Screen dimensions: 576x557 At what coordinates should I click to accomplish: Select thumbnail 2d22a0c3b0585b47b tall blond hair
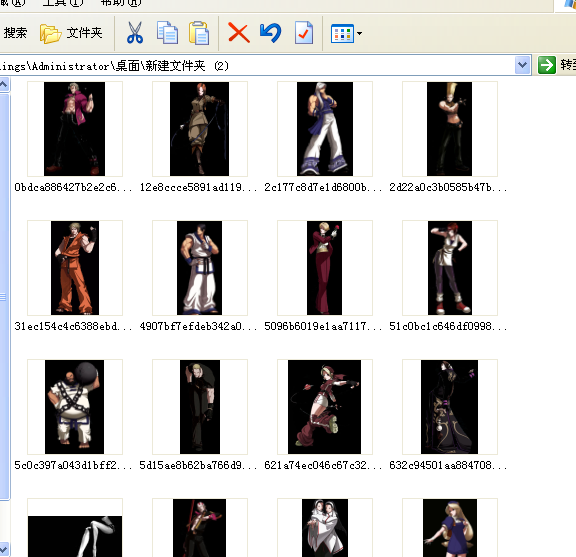[x=450, y=129]
